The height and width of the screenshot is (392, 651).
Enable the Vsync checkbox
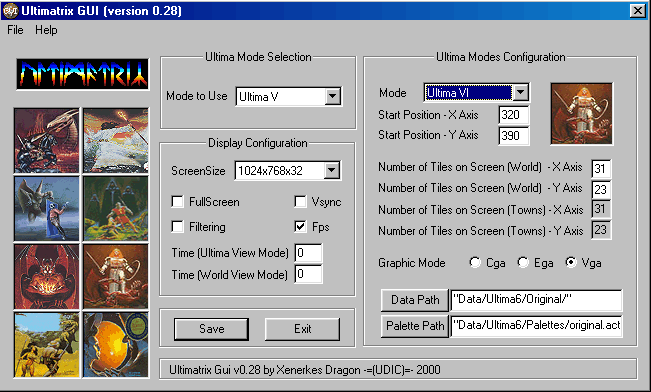pyautogui.click(x=300, y=202)
